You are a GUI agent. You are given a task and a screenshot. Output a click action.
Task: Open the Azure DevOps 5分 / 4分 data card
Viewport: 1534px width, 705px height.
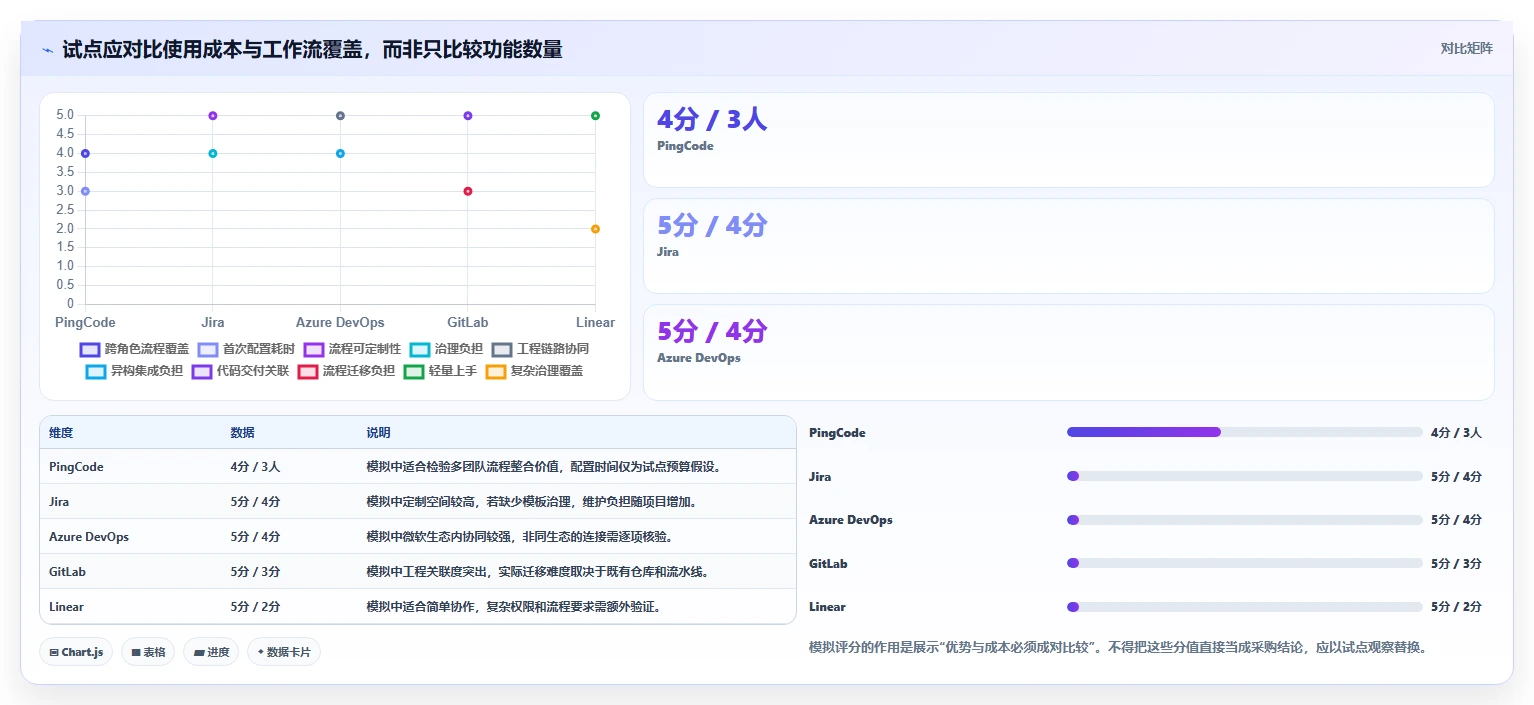pos(1068,352)
